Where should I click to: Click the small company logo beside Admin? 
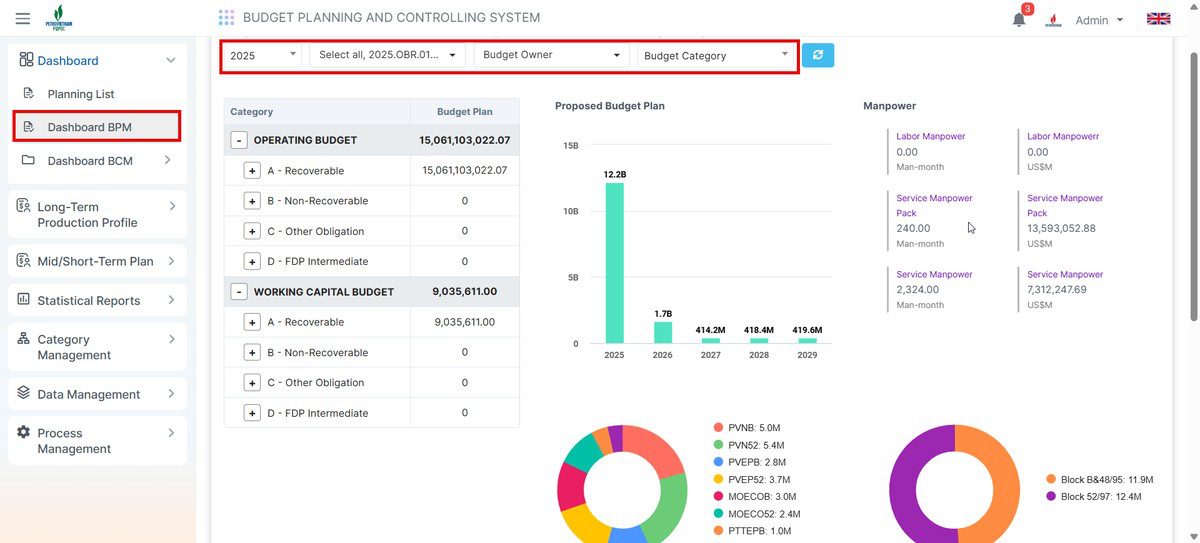point(1053,20)
